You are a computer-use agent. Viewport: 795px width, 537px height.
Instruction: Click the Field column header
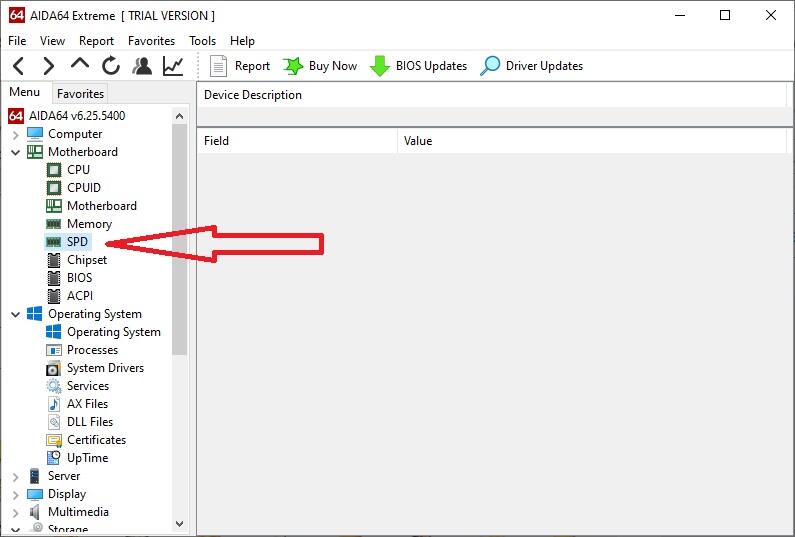point(297,141)
